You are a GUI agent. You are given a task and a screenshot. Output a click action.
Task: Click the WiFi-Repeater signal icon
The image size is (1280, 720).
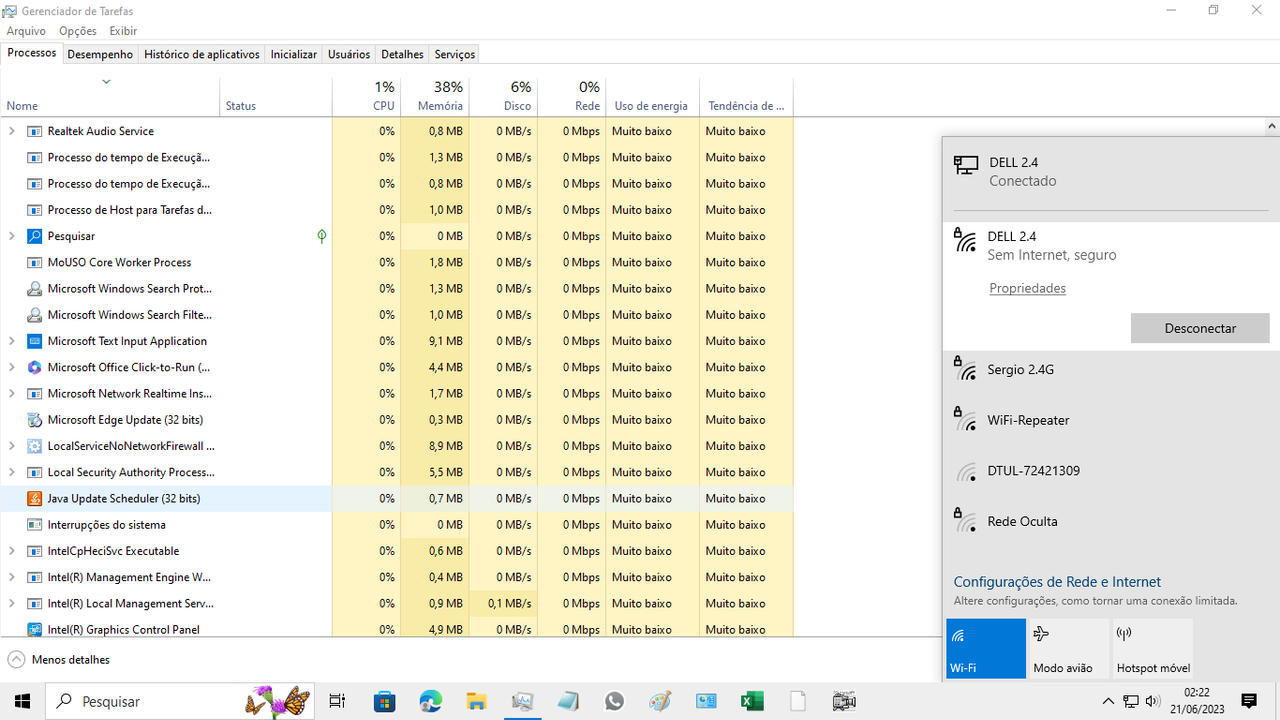click(965, 420)
